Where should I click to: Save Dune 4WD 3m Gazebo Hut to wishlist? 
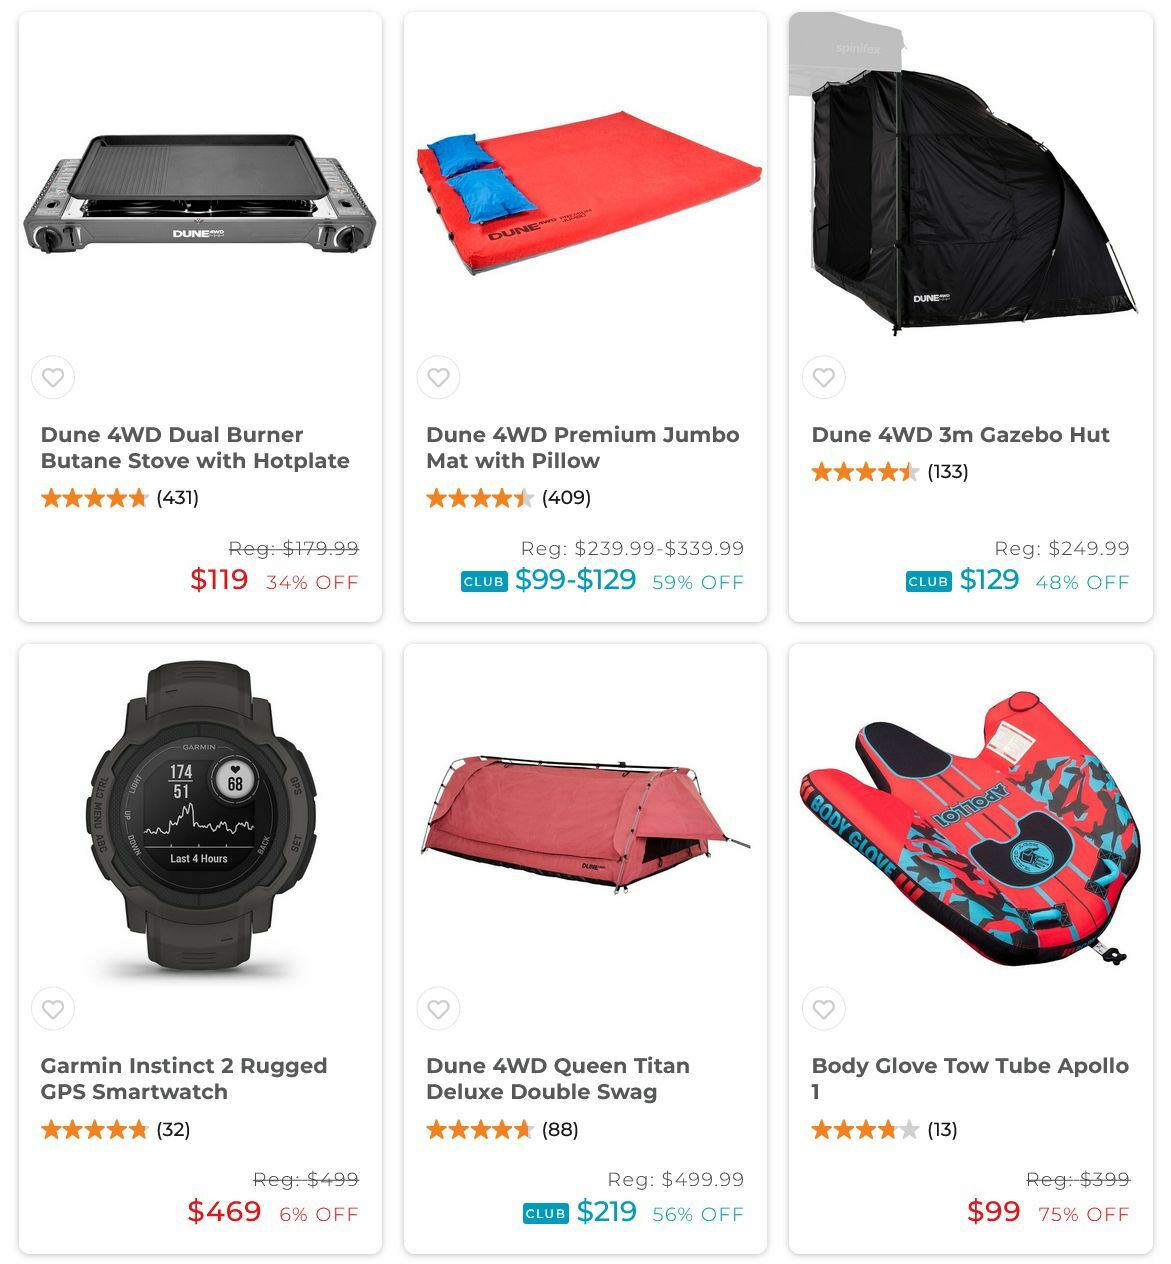tap(824, 378)
